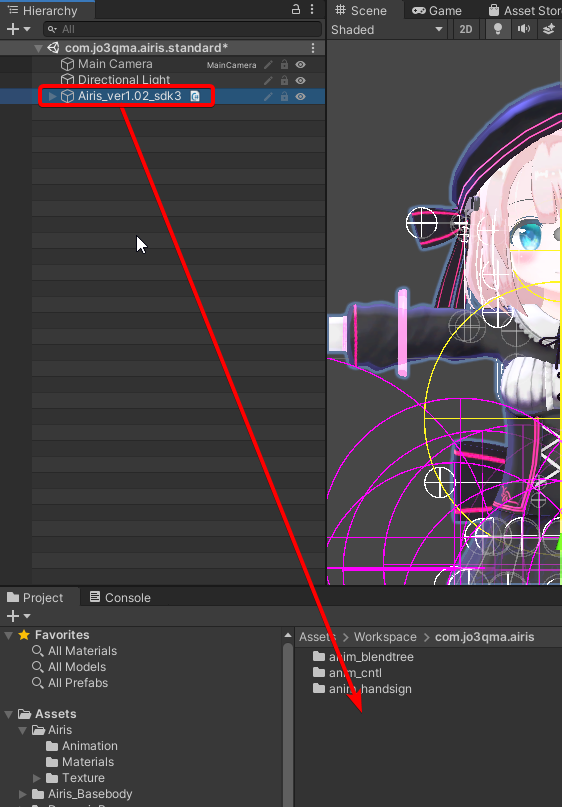
Task: Select Airis_ver1.02_sdk3 object
Action: 129,96
